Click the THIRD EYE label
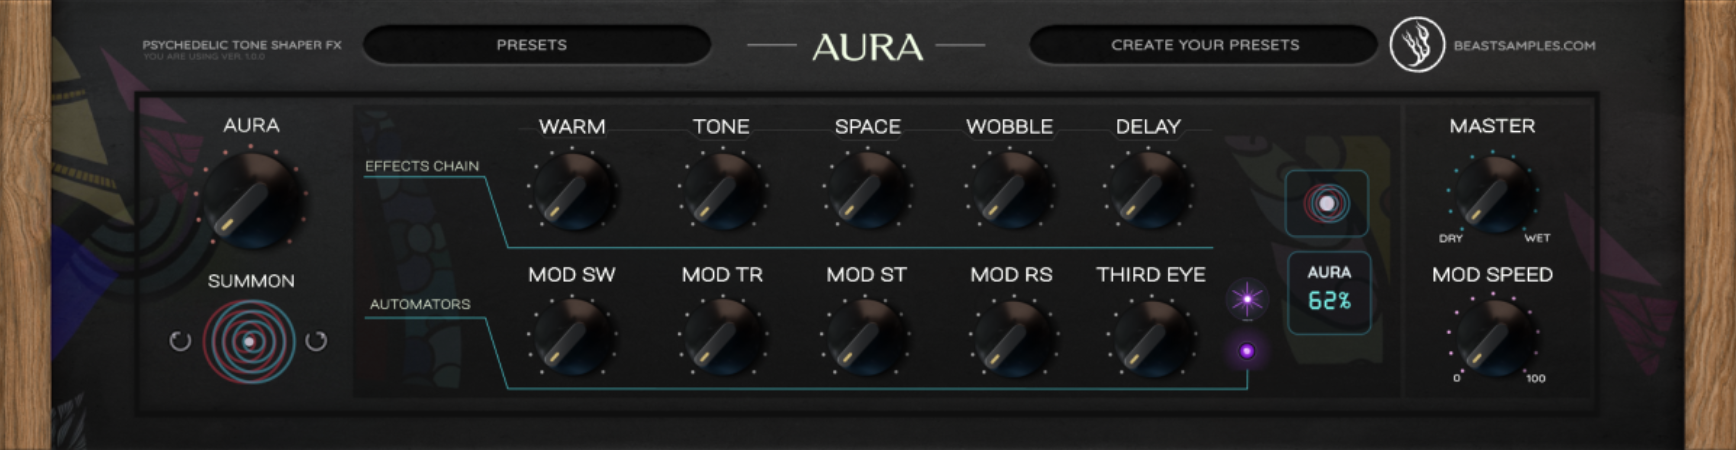 pyautogui.click(x=1151, y=275)
